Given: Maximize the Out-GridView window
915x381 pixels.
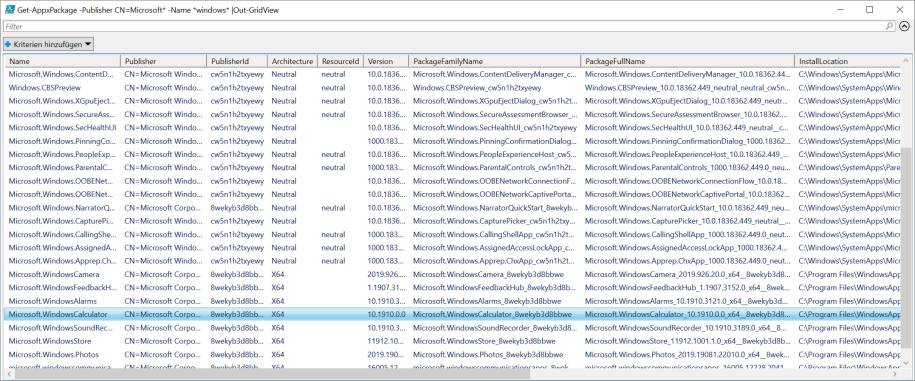Looking at the screenshot, I should pyautogui.click(x=869, y=10).
